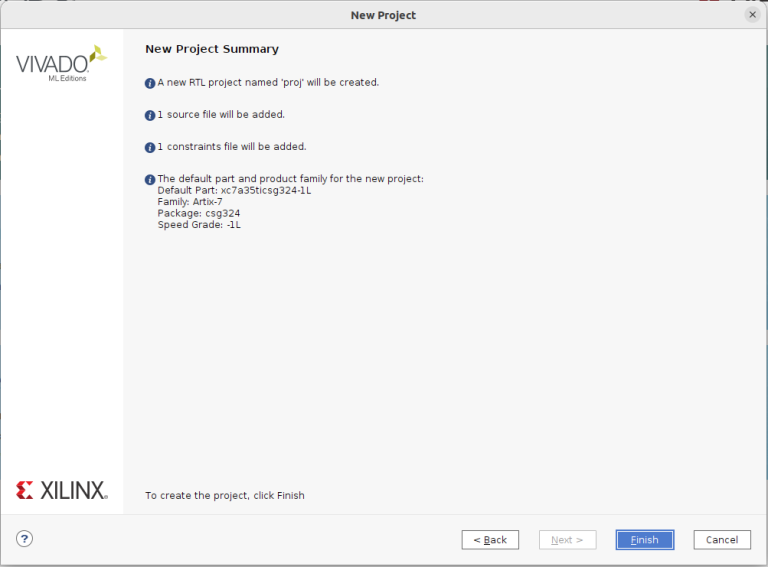768x567 pixels.
Task: Close the New Project dialog window
Action: click(752, 15)
